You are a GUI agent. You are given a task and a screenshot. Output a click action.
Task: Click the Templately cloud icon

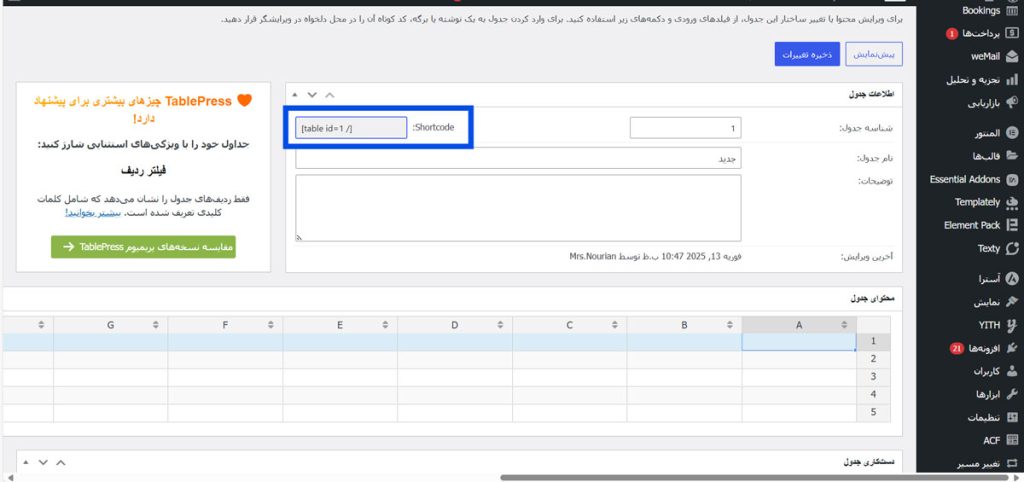1012,202
